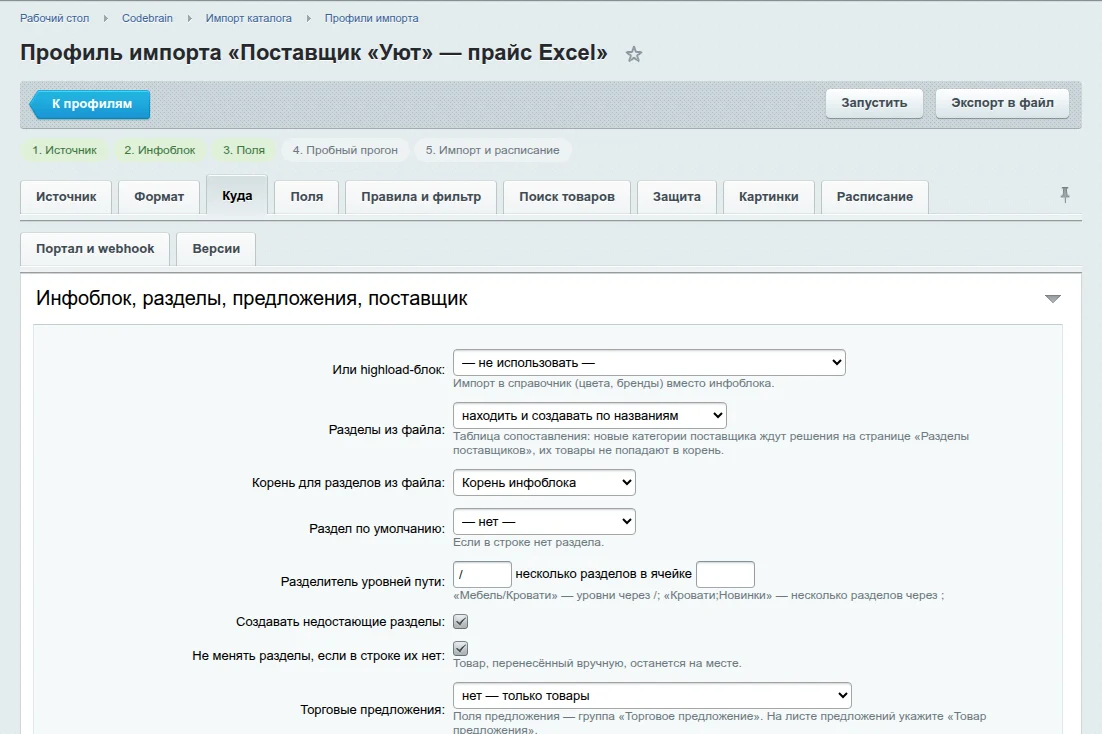The height and width of the screenshot is (734, 1102).
Task: Open the Разделы из файла dropdown
Action: (590, 416)
